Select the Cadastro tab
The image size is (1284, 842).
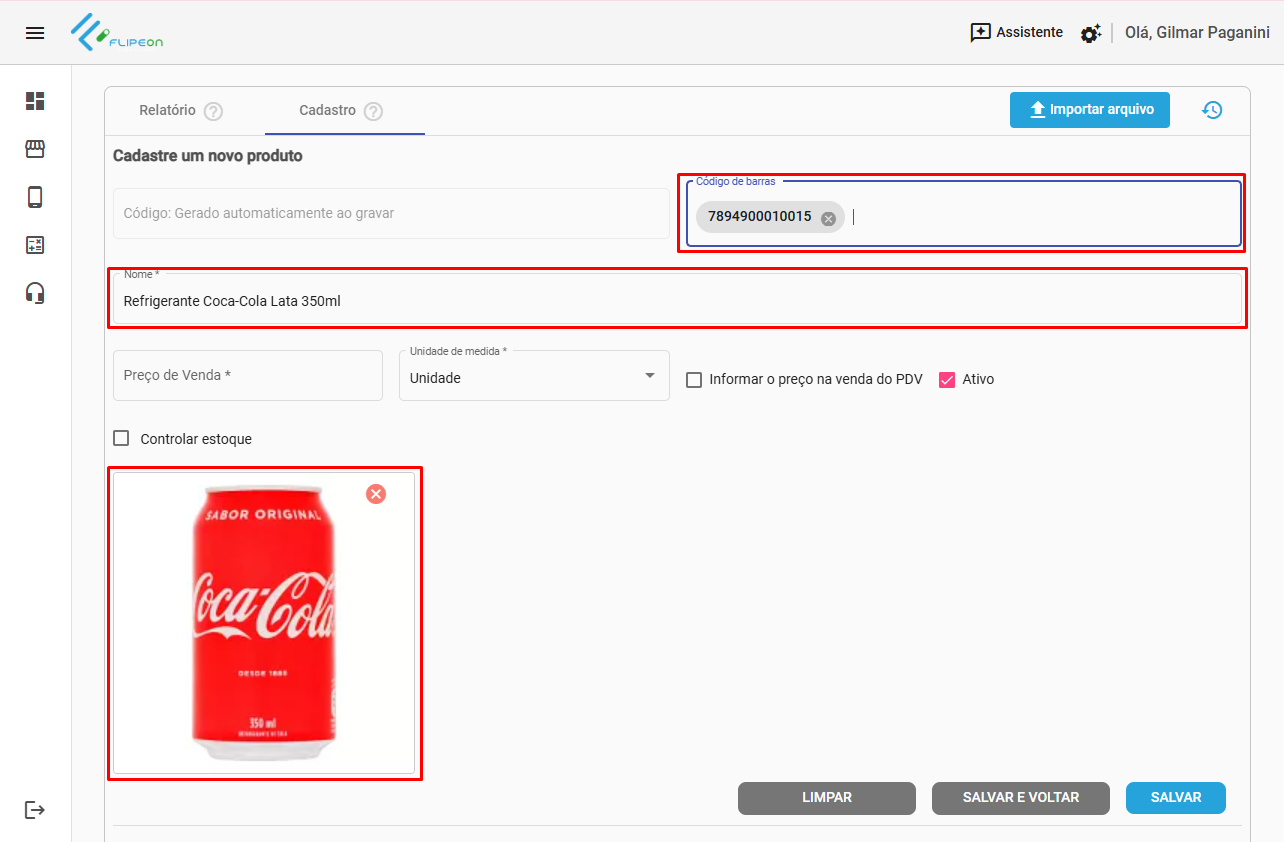click(328, 110)
